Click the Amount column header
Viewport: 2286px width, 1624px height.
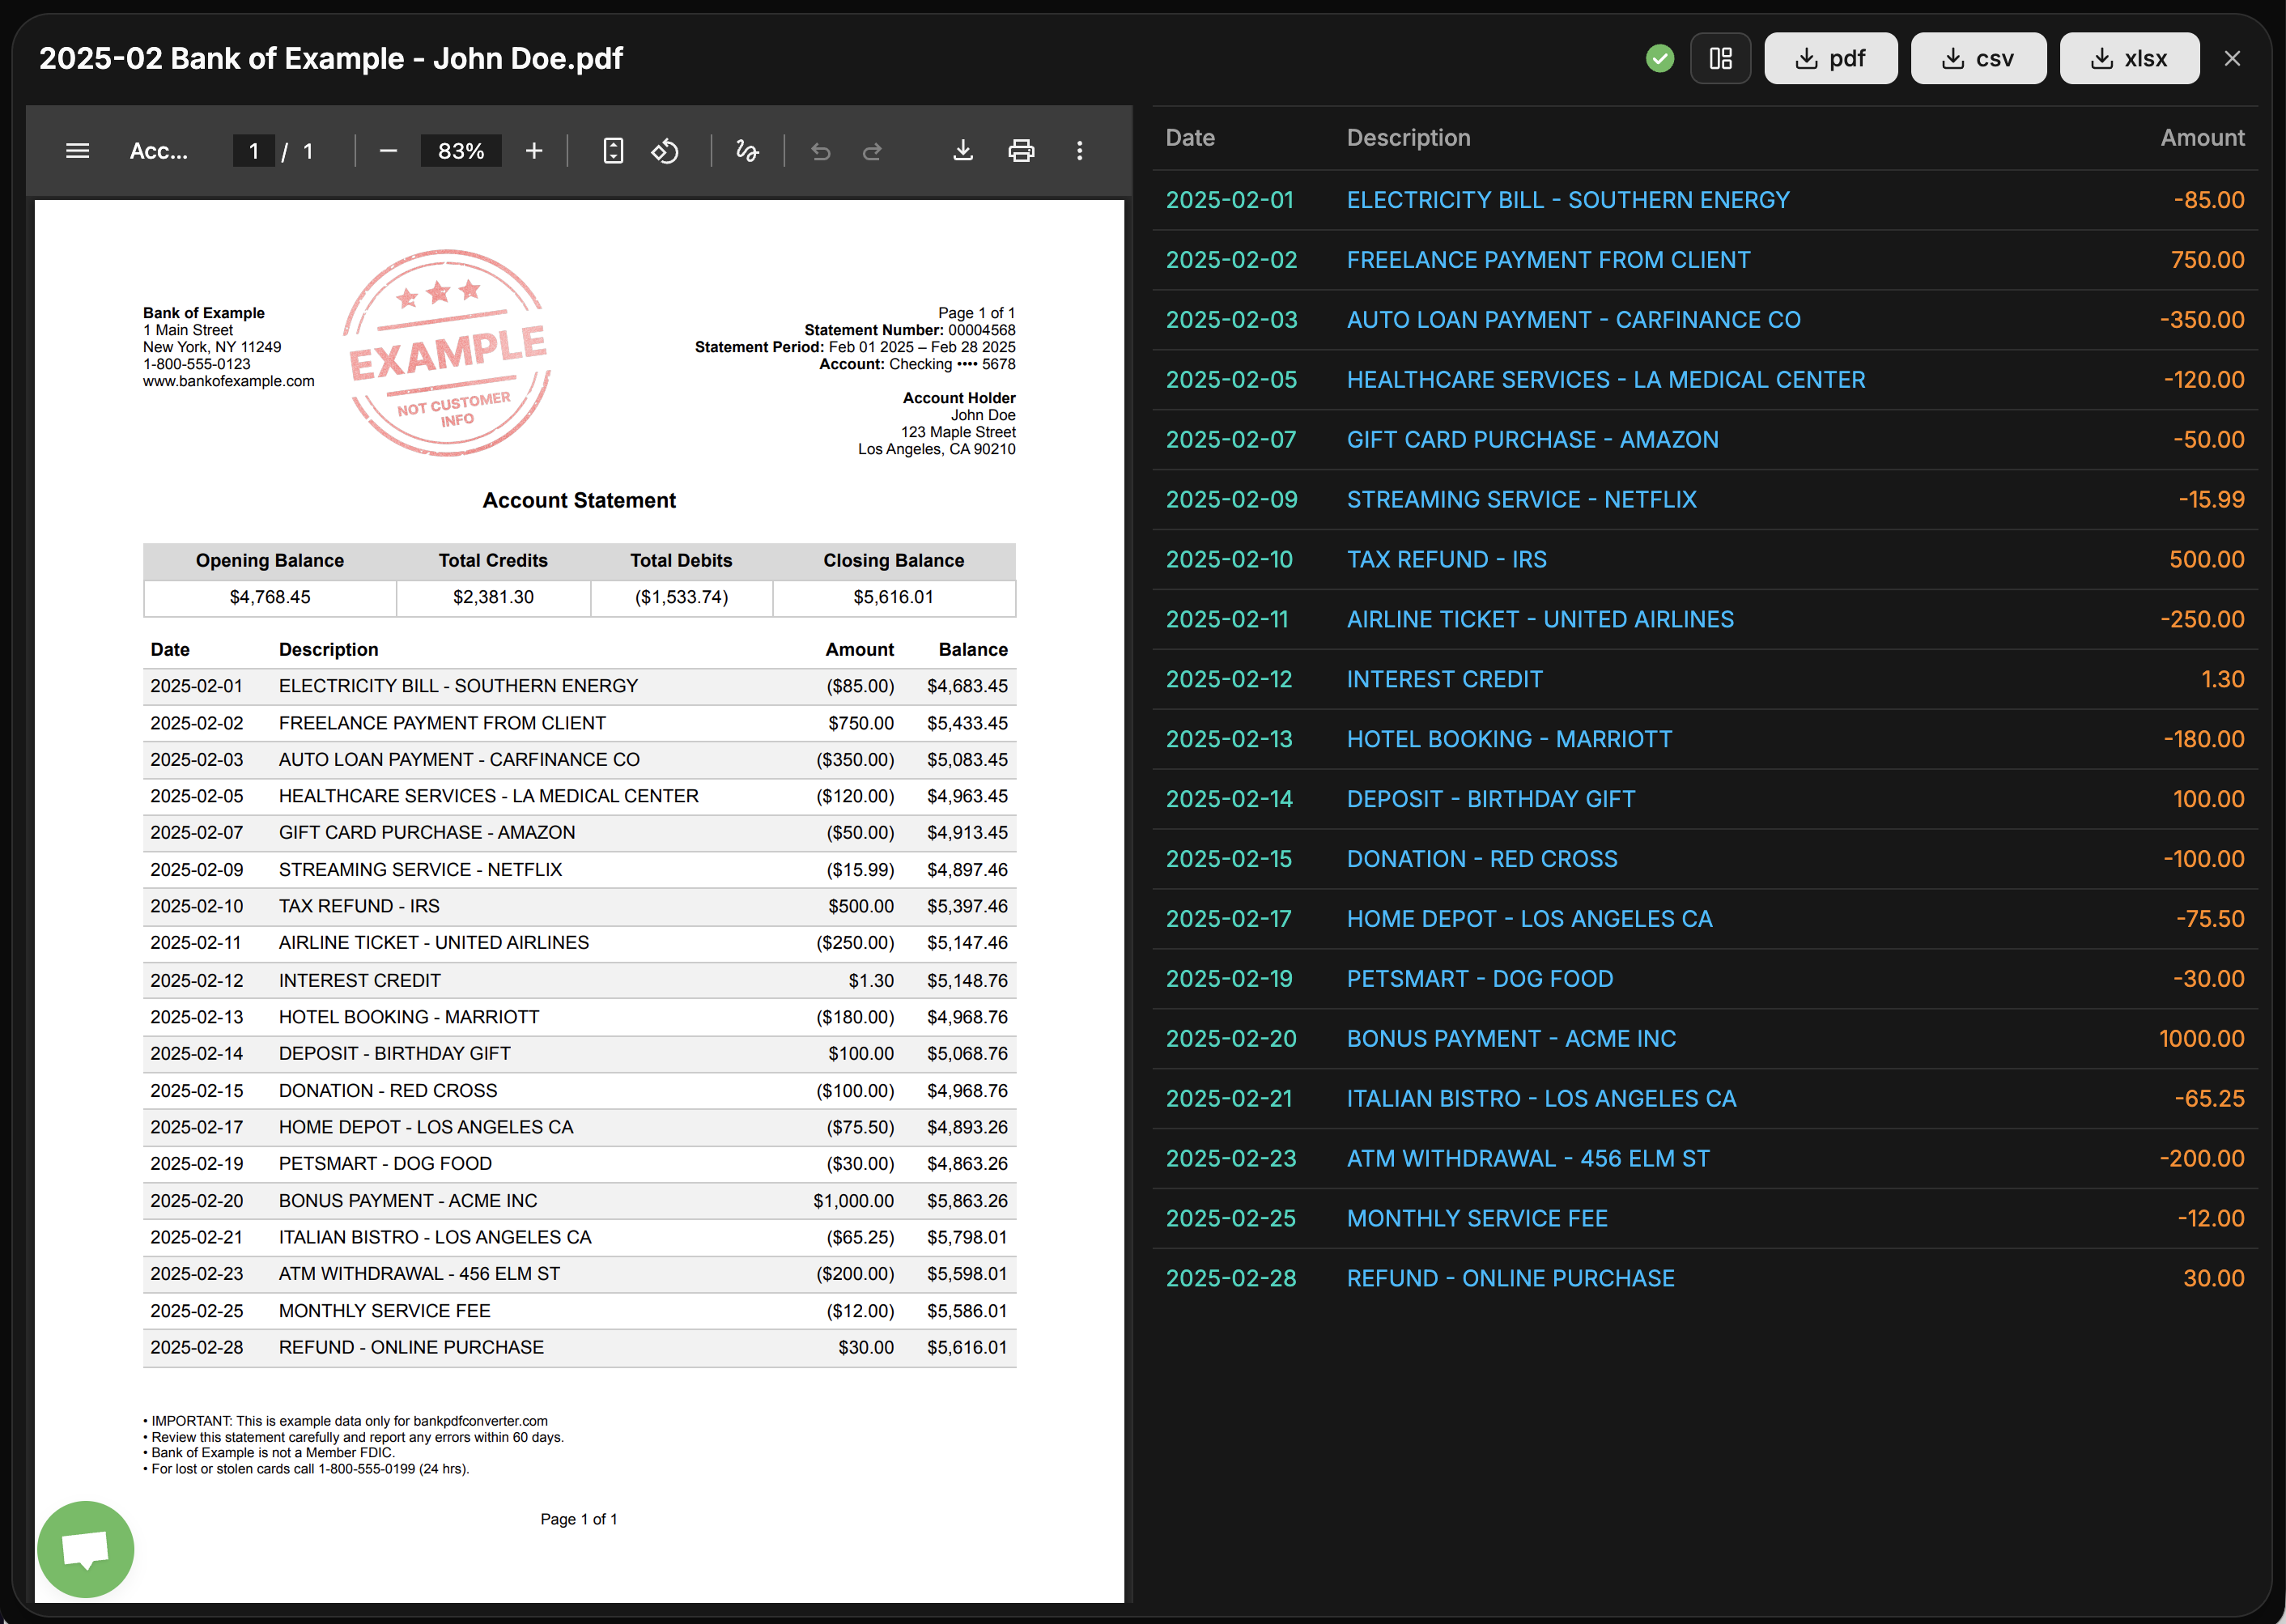(2201, 138)
